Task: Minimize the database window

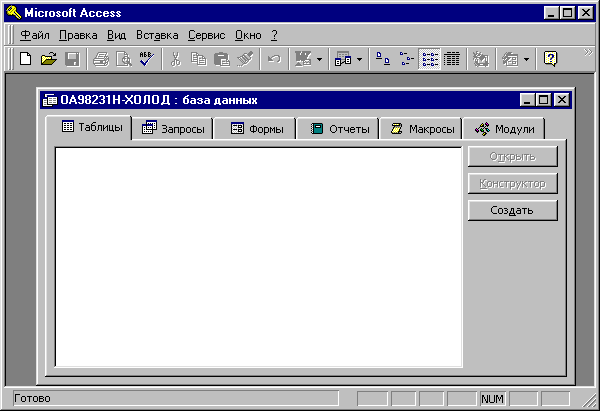Action: [527, 100]
